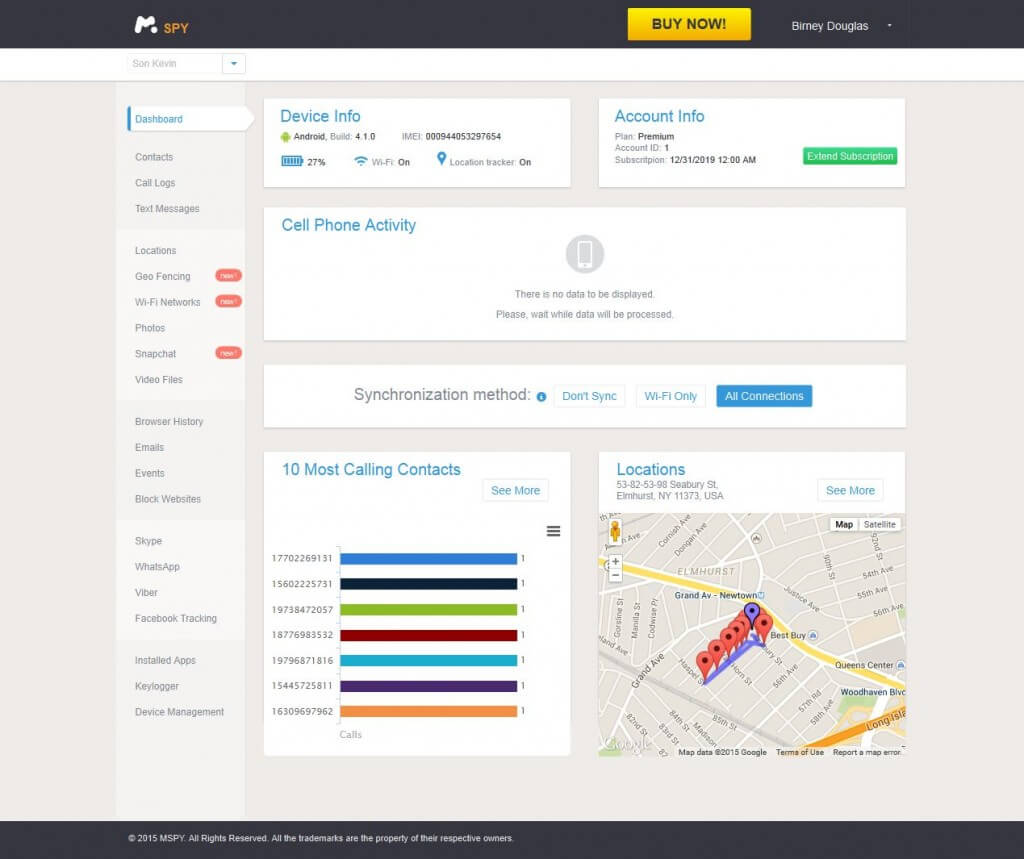Click the purple location pin on map
This screenshot has width=1024, height=859.
[752, 611]
